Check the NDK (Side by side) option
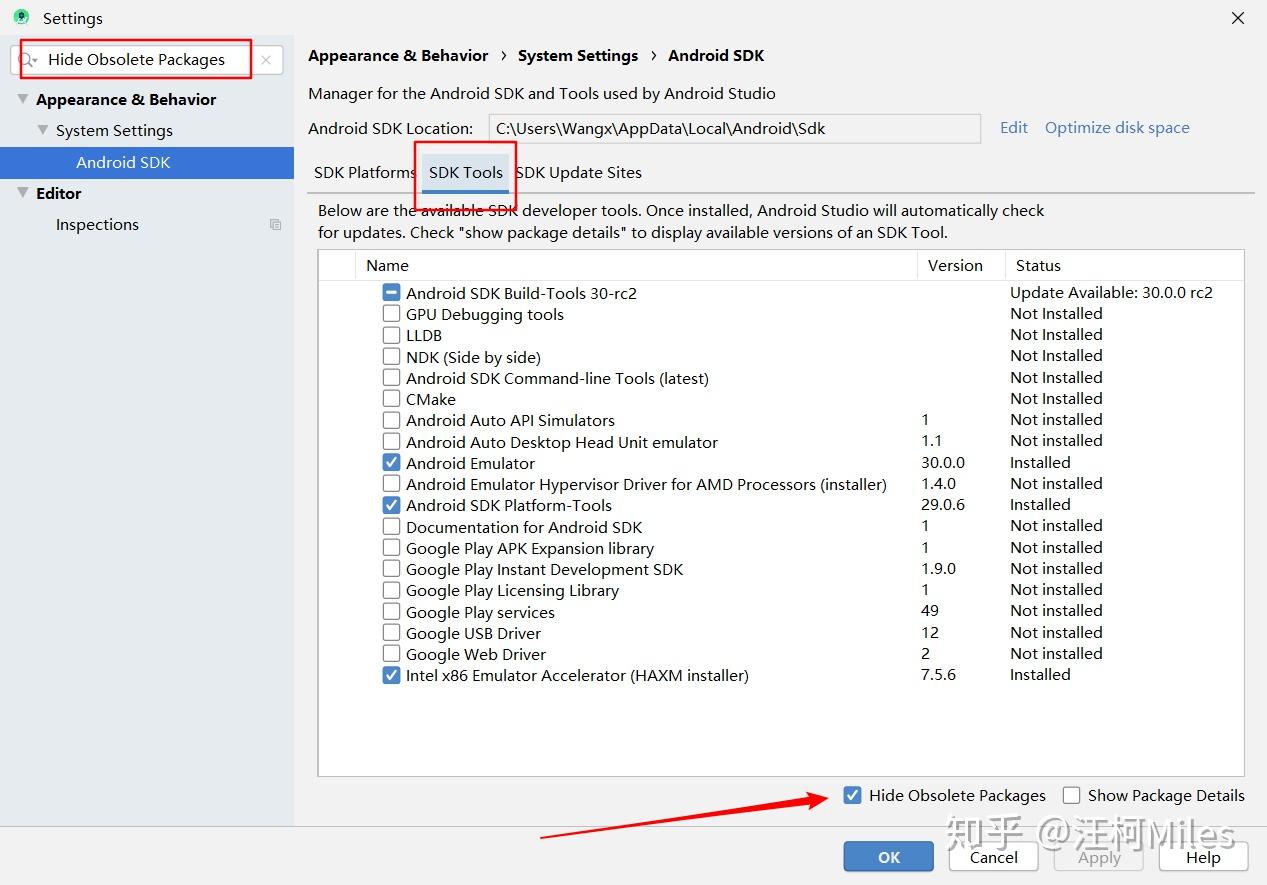 coord(391,357)
